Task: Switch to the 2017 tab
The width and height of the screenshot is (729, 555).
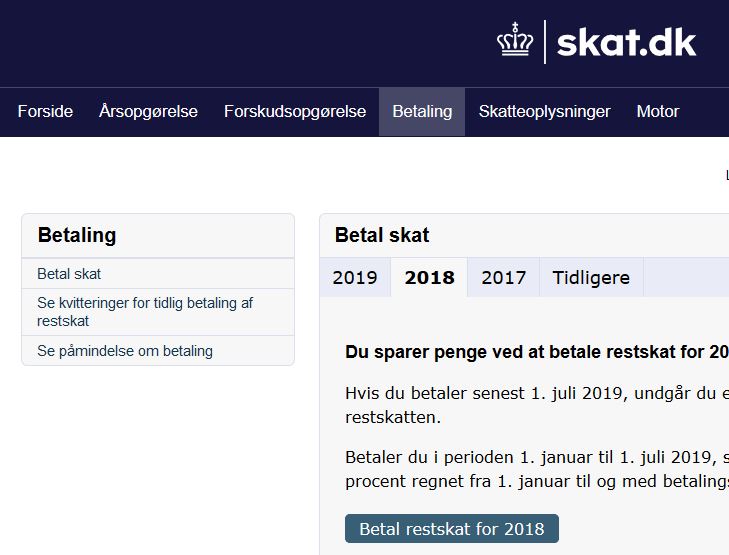Action: click(x=504, y=278)
